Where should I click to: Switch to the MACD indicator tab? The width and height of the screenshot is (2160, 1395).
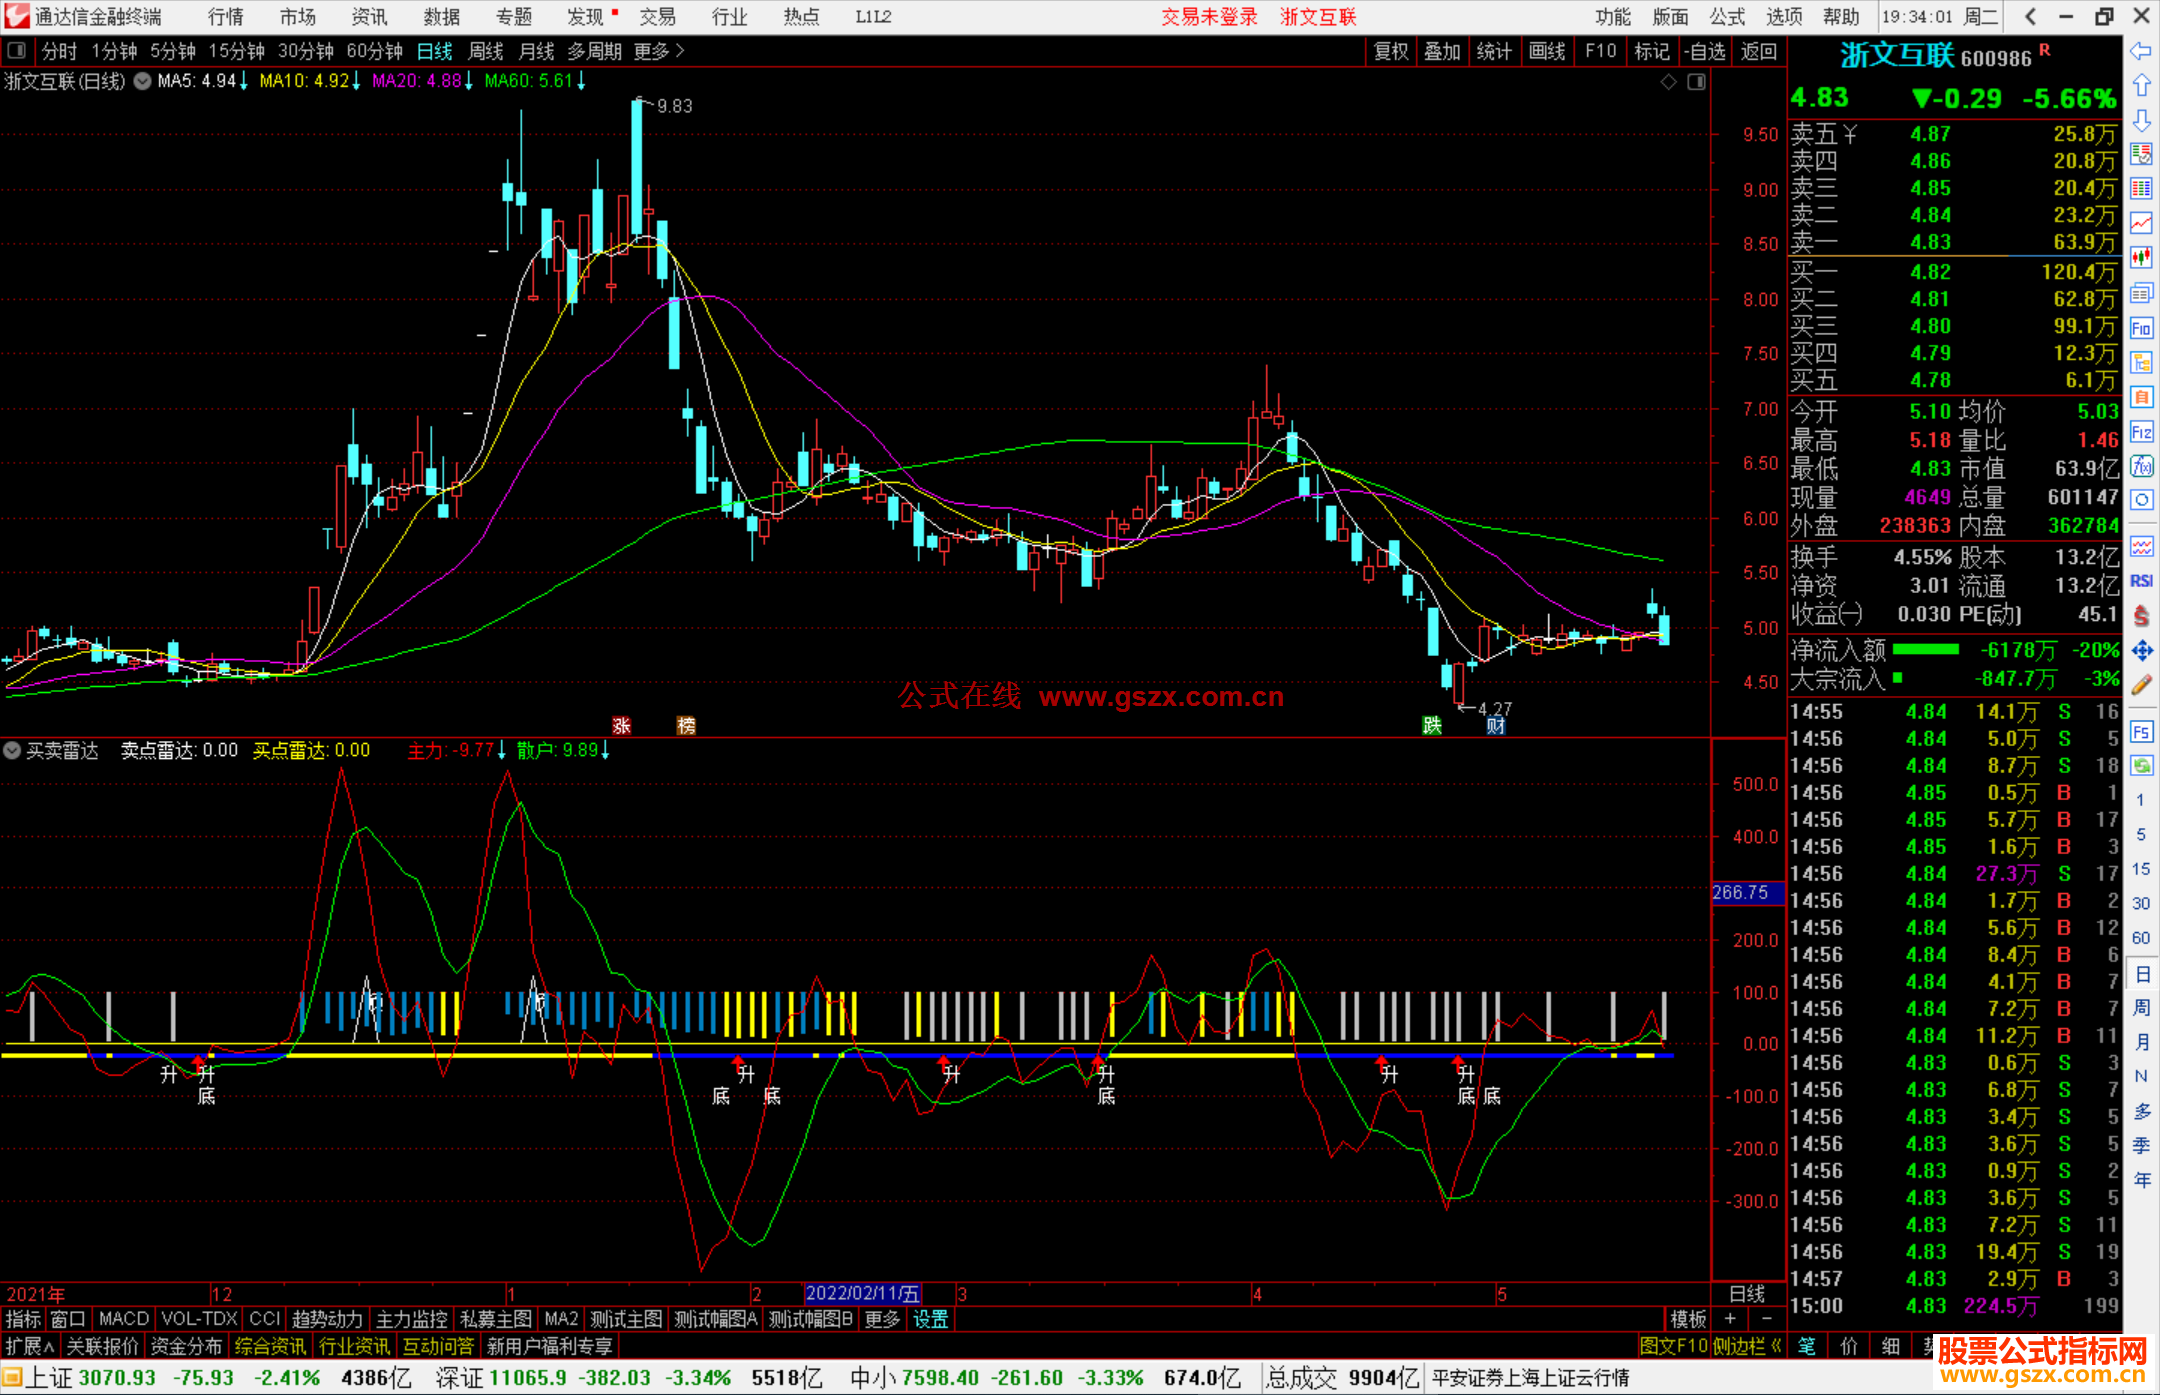123,1319
